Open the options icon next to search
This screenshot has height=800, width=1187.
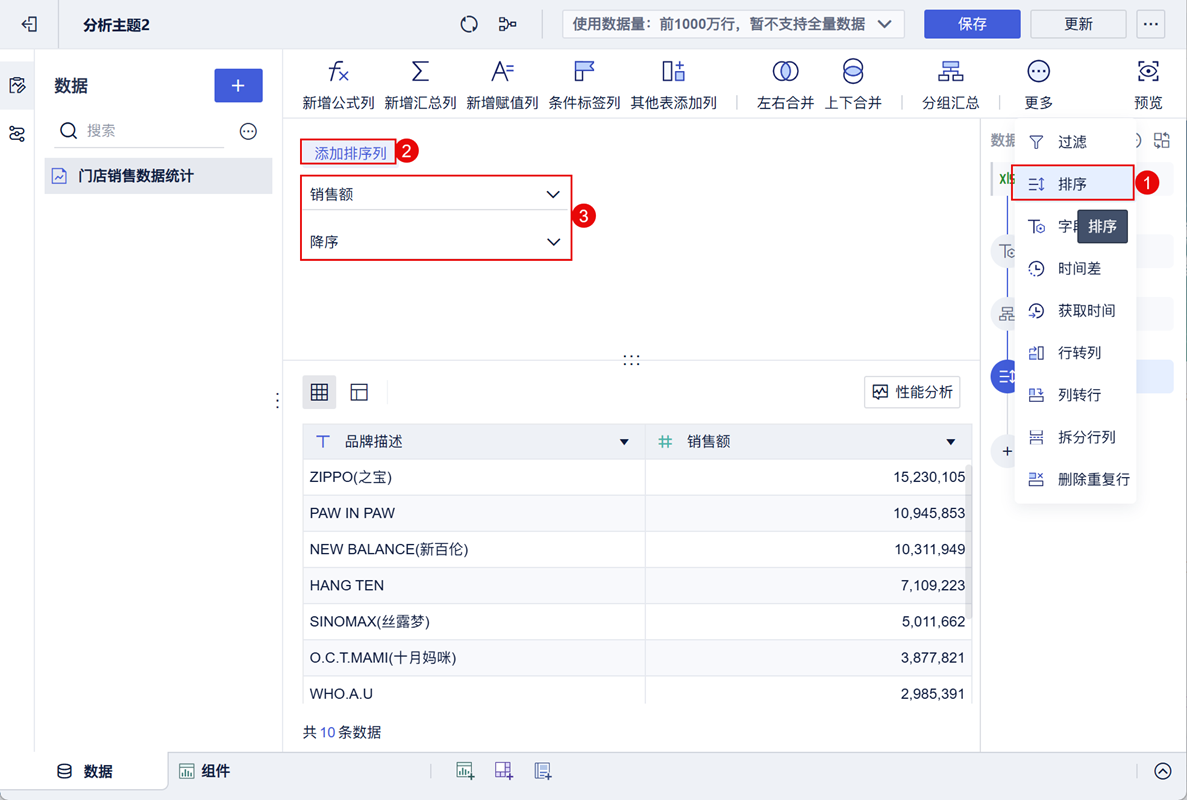[x=248, y=131]
